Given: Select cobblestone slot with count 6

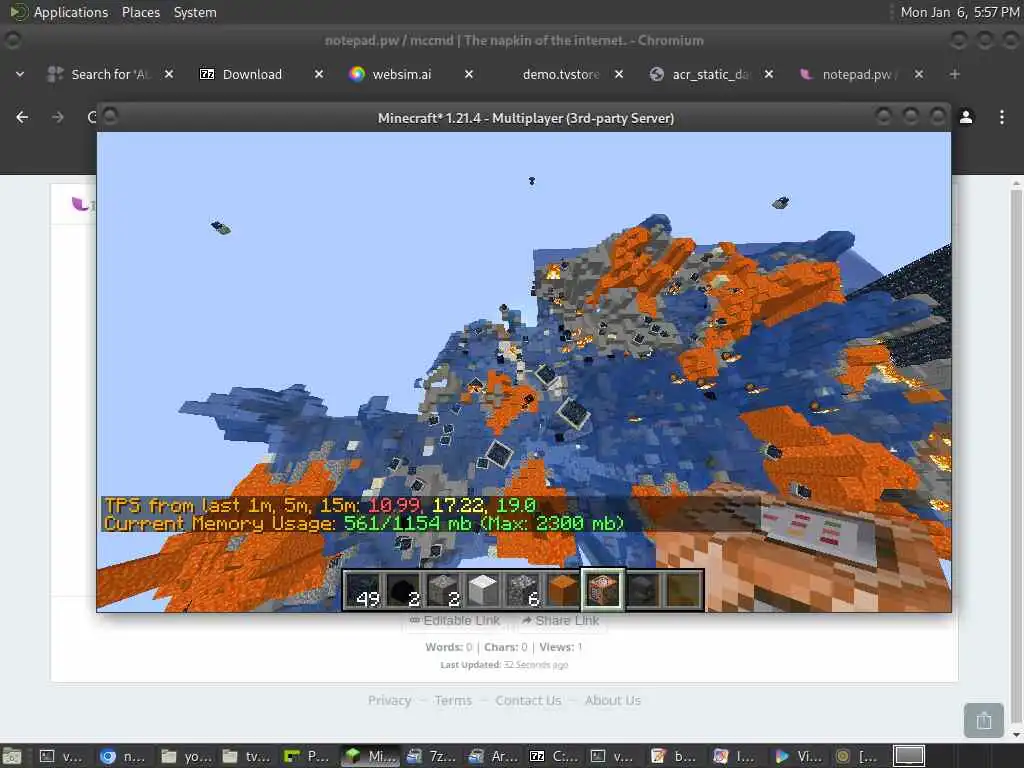Looking at the screenshot, I should pos(523,590).
